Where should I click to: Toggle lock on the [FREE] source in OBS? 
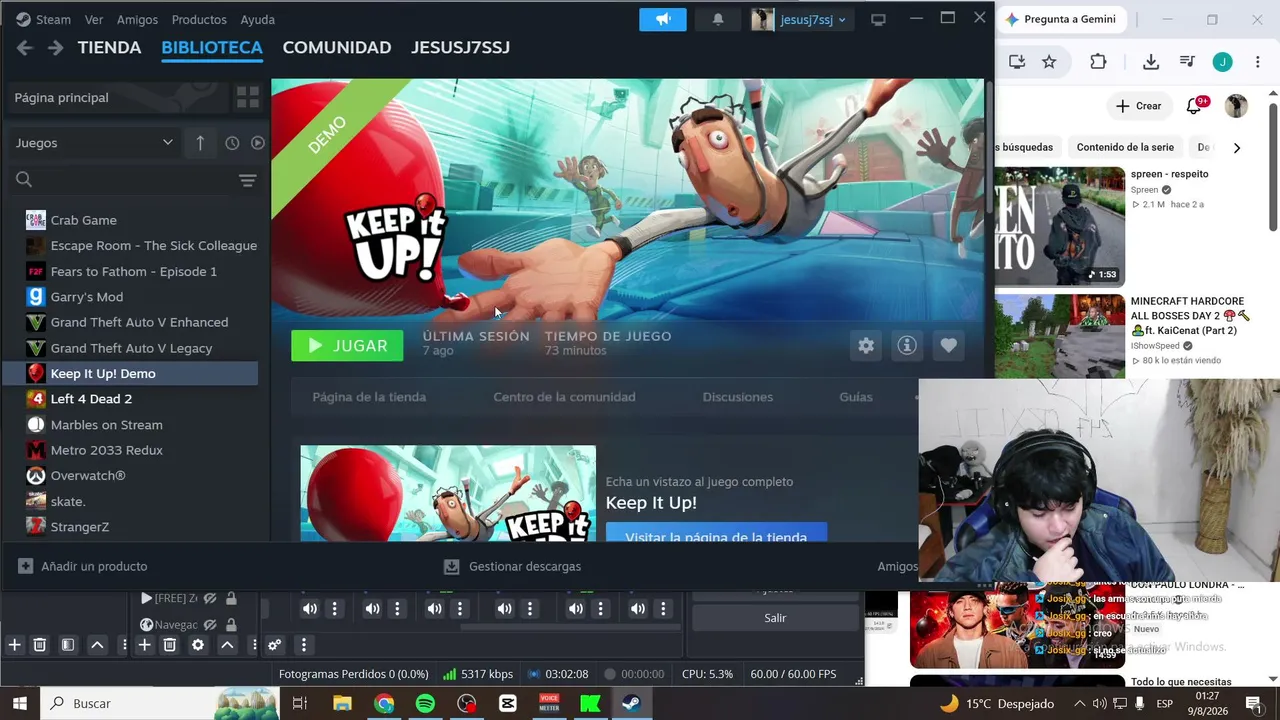click(x=231, y=598)
